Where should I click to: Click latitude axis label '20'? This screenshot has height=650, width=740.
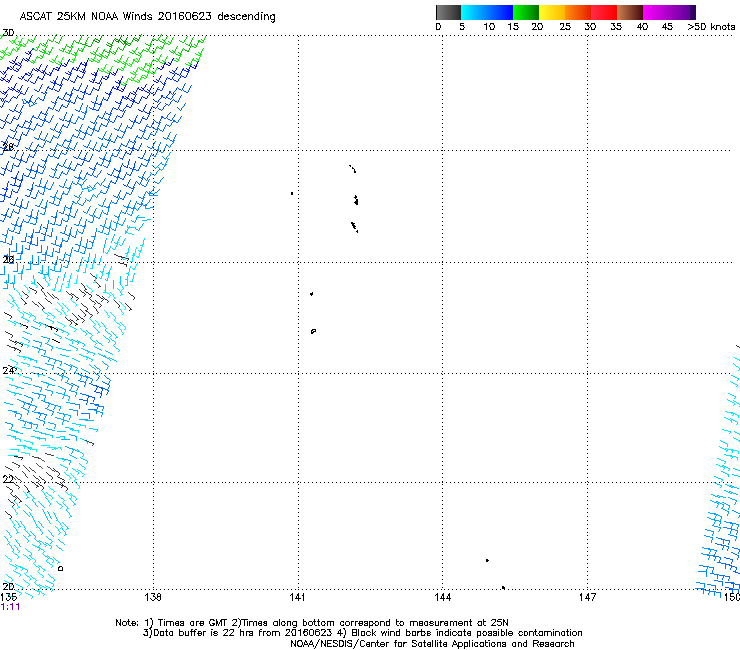coord(8,586)
